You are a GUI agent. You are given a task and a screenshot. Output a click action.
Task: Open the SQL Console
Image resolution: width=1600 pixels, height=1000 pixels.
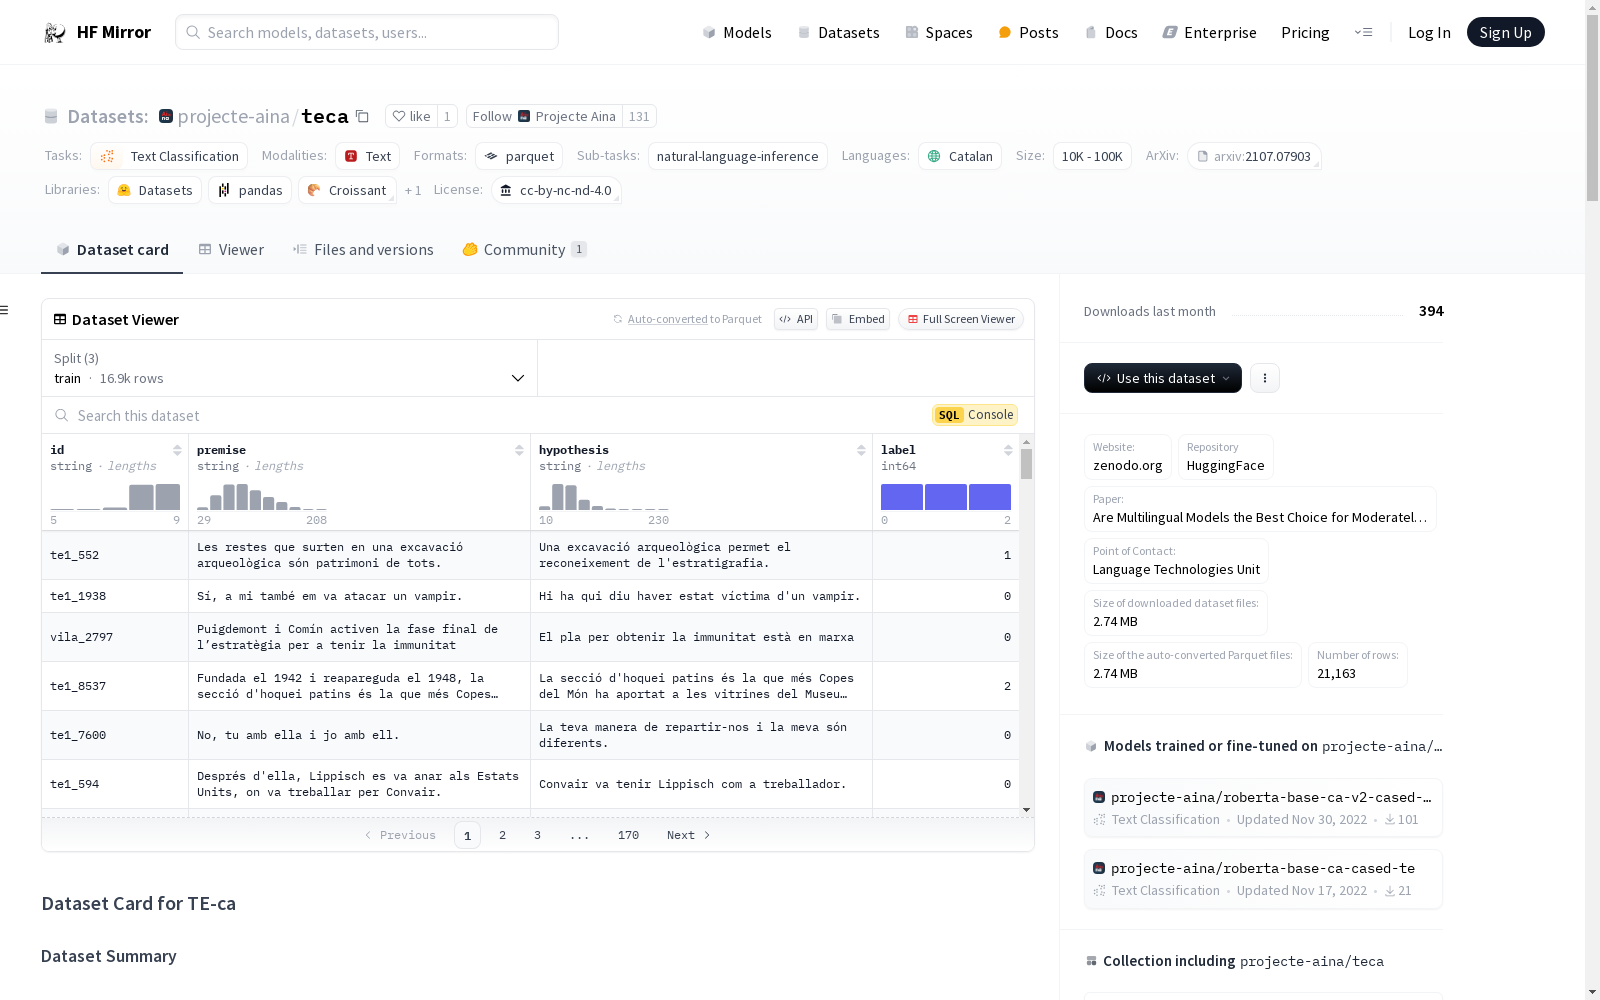pyautogui.click(x=975, y=415)
